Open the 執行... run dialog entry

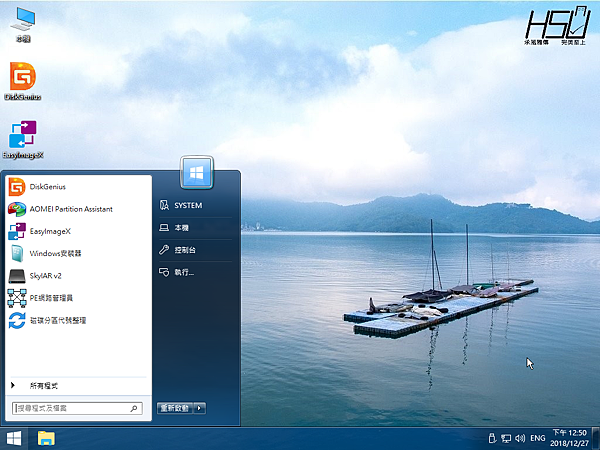(x=195, y=272)
